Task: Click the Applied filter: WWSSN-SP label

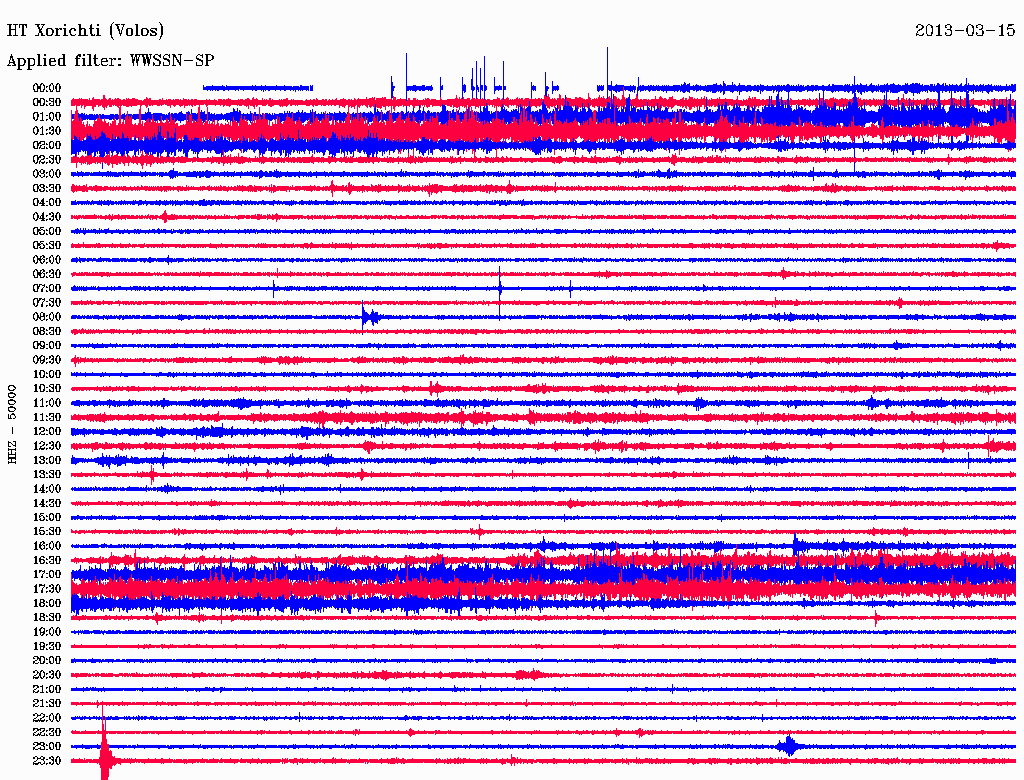Action: pyautogui.click(x=110, y=61)
